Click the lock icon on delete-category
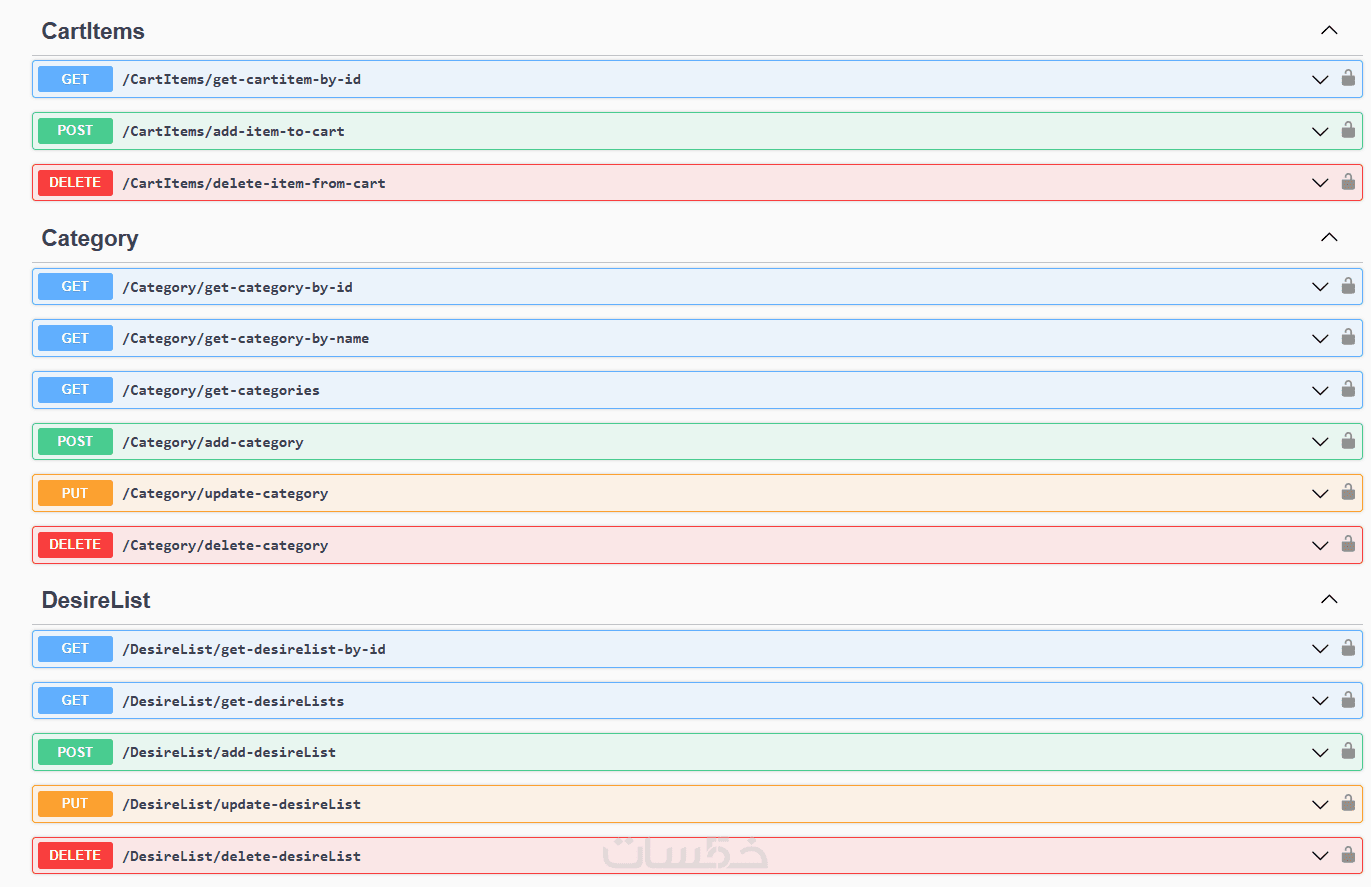This screenshot has height=887, width=1371. (x=1348, y=545)
